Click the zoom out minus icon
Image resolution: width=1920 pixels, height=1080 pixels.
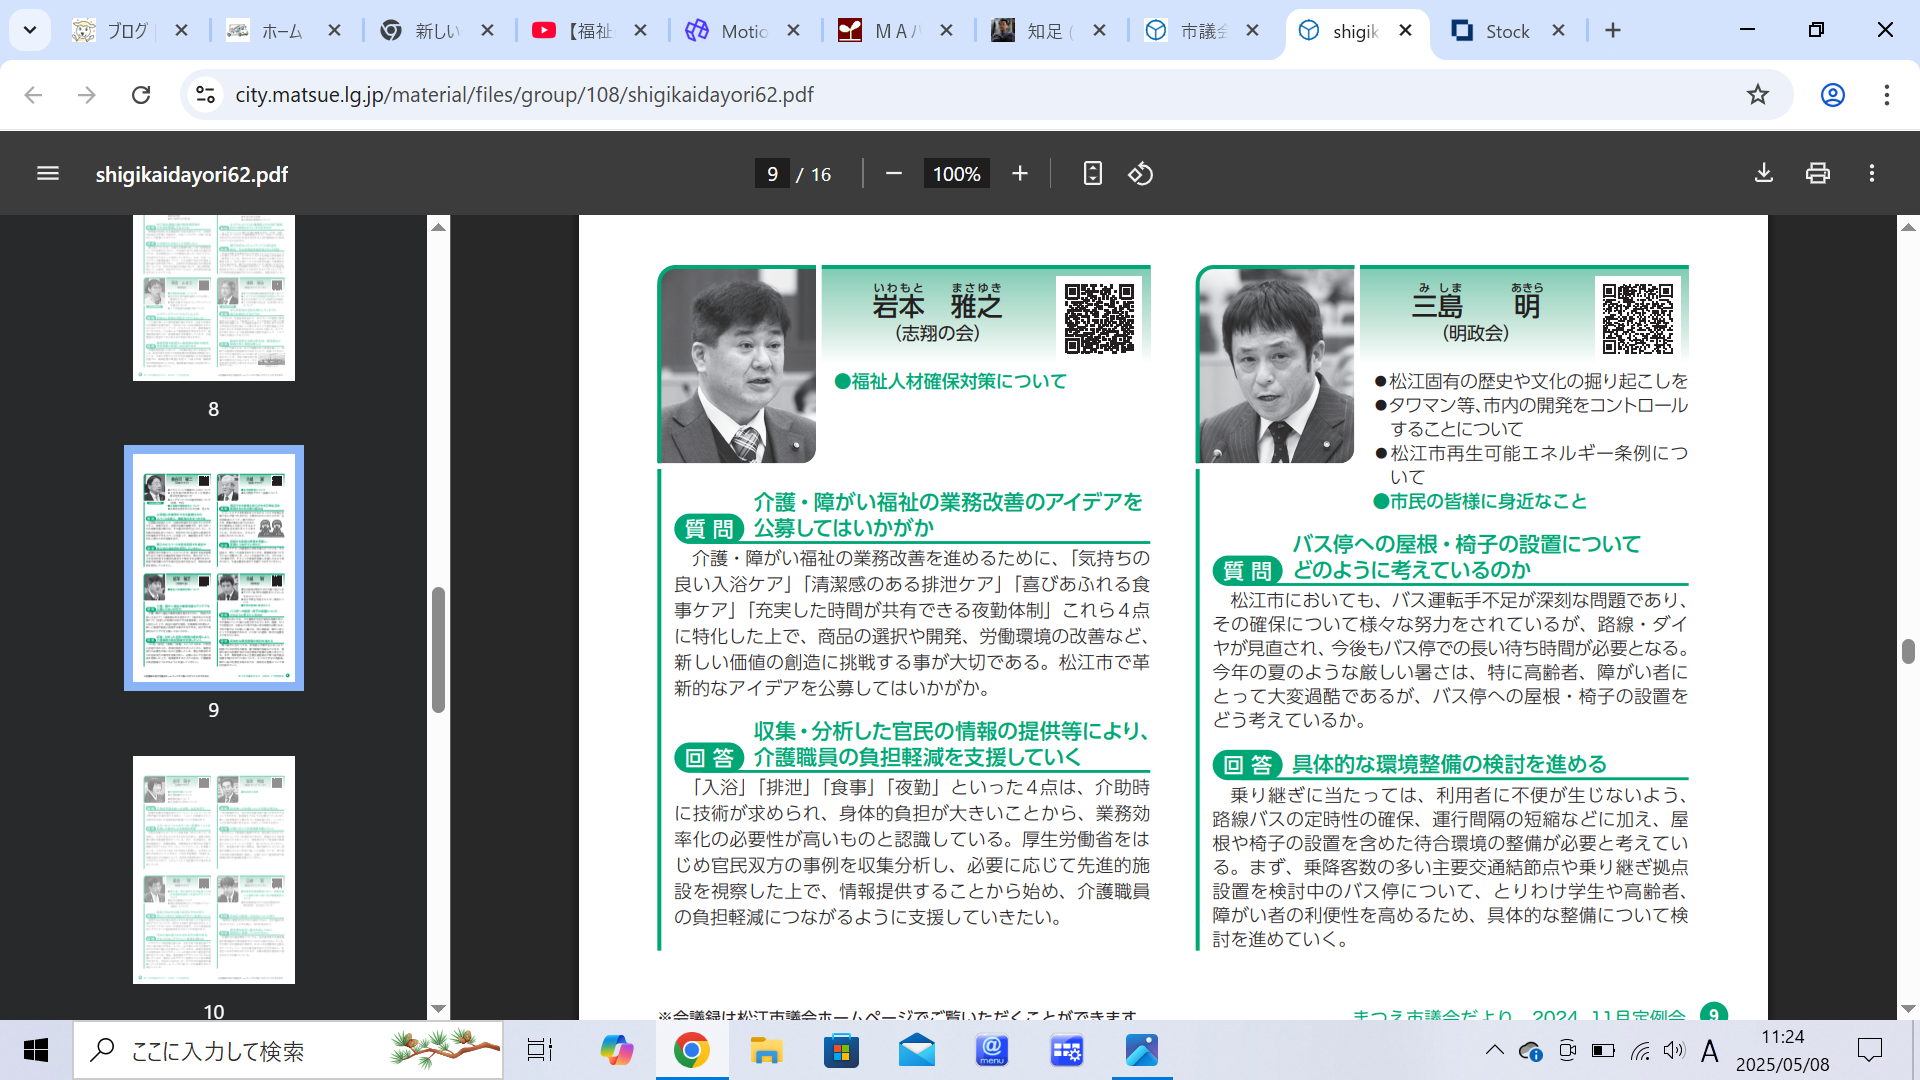[894, 174]
